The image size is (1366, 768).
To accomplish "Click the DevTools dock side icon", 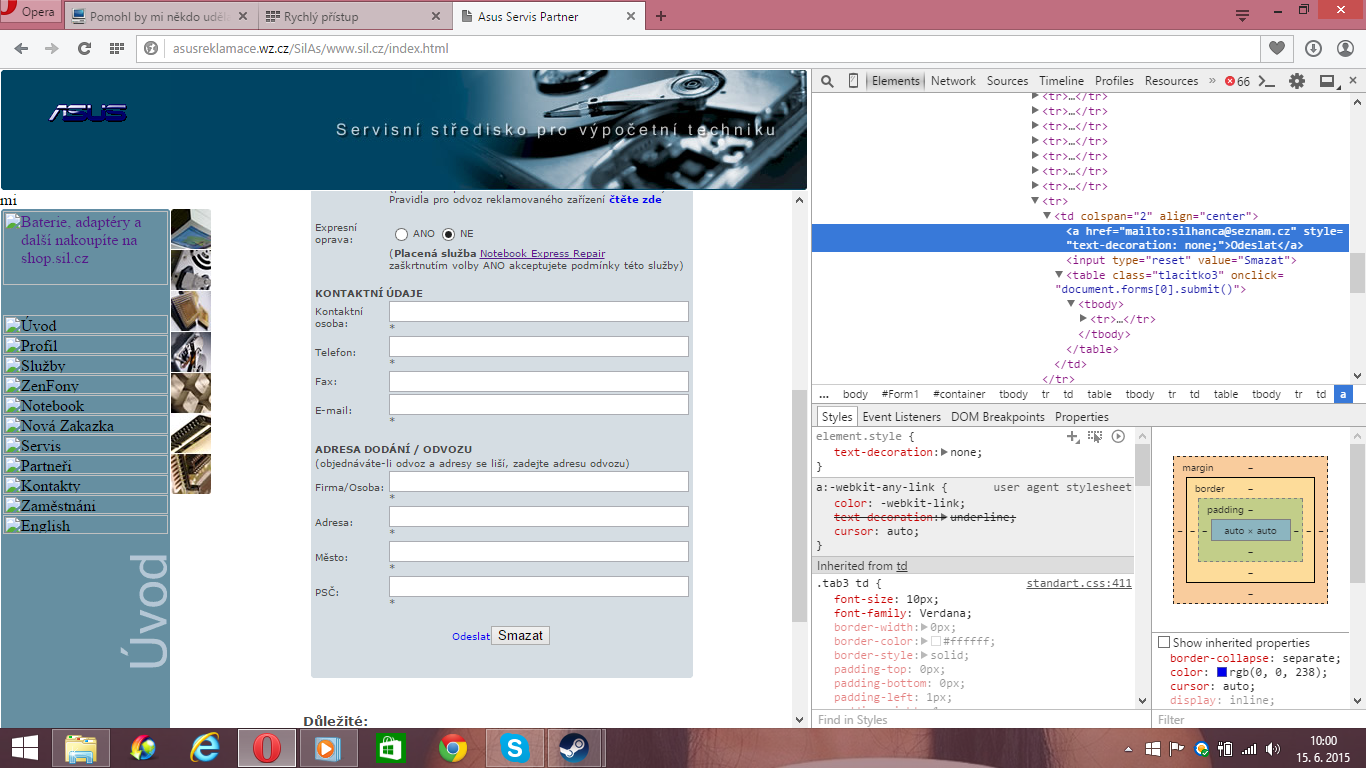I will click(1327, 81).
